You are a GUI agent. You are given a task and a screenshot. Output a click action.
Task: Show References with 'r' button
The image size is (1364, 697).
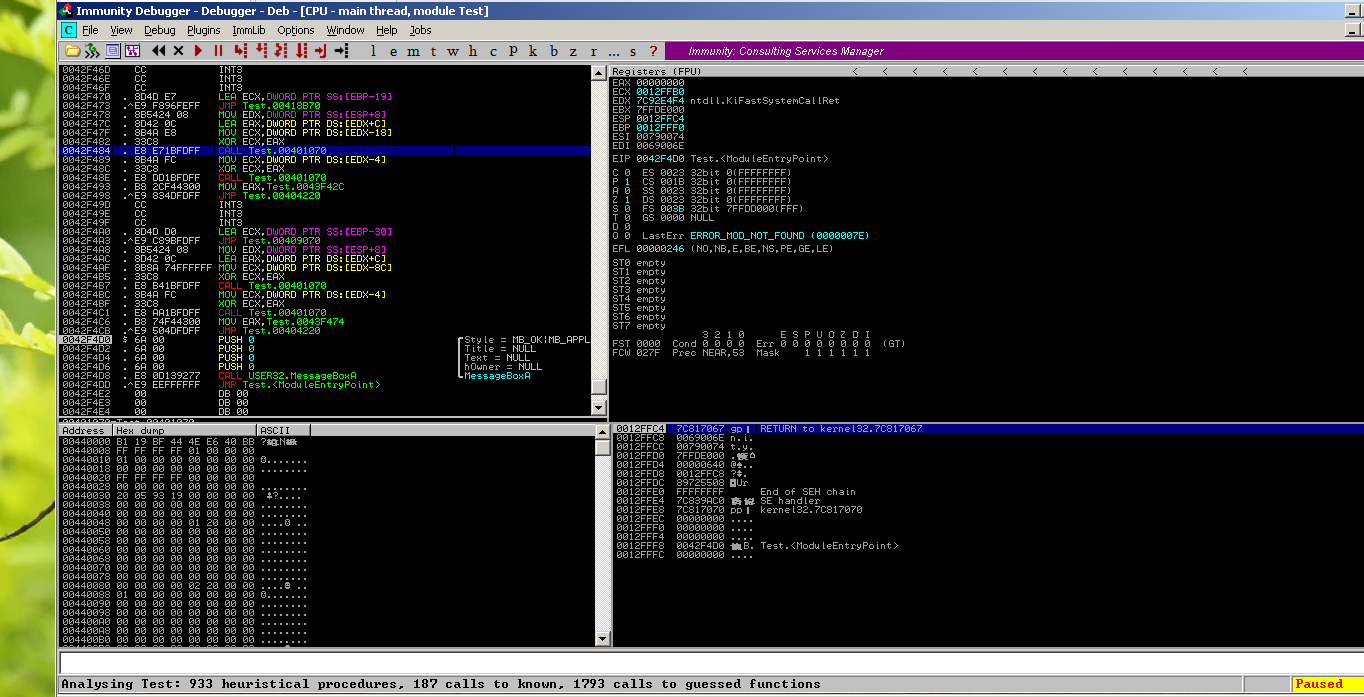(x=593, y=51)
